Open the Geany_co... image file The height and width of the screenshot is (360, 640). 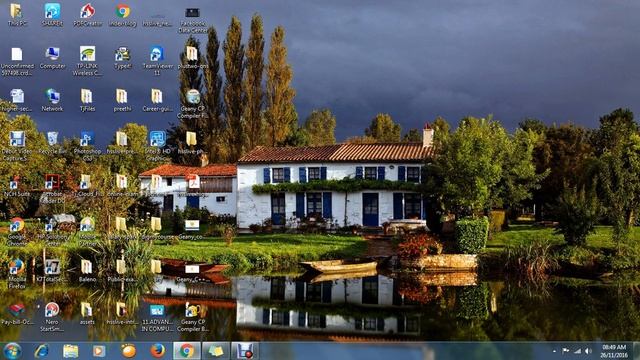[x=192, y=229]
